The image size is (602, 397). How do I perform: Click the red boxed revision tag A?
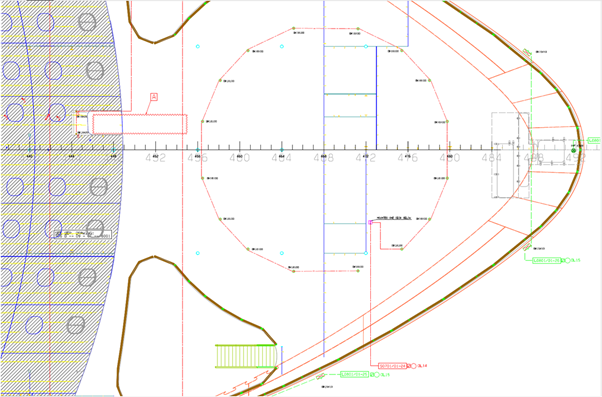[x=154, y=97]
